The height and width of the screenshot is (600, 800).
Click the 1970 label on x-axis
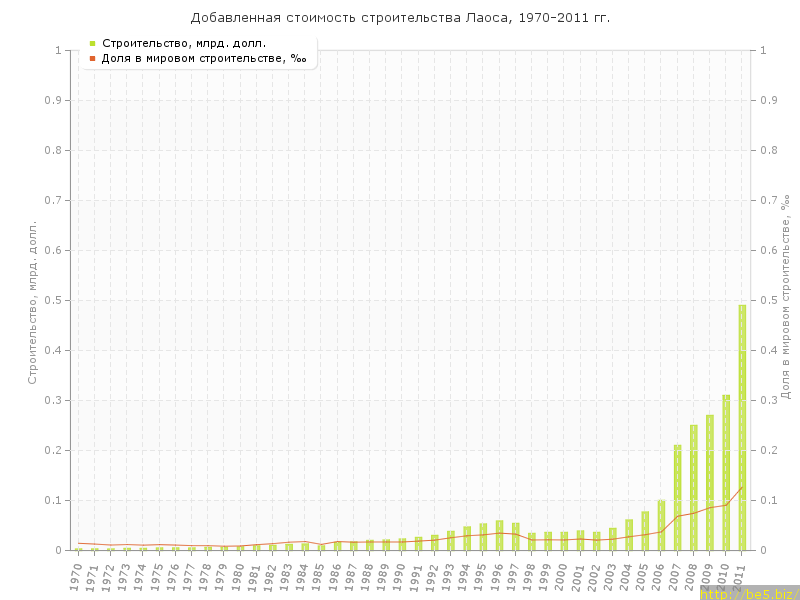[77, 577]
